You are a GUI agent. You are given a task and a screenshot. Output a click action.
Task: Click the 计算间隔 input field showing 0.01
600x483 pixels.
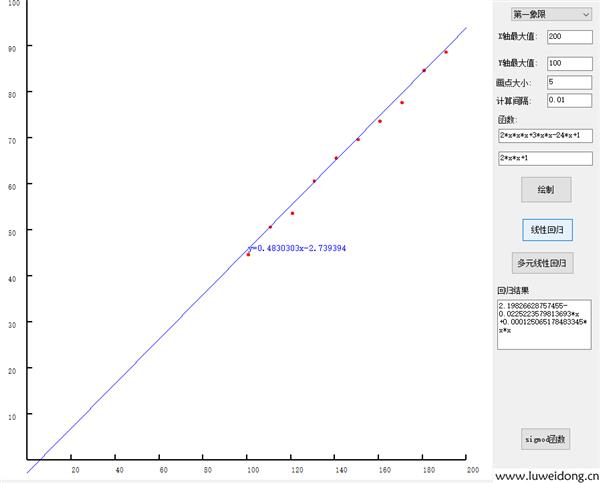(x=569, y=100)
